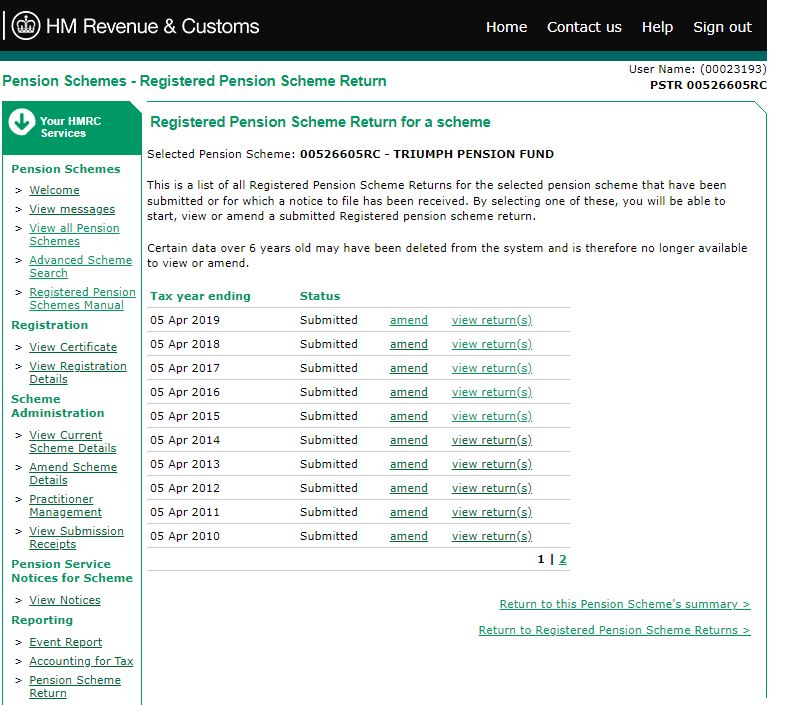Amend the 05 Apr 2010 return

409,536
